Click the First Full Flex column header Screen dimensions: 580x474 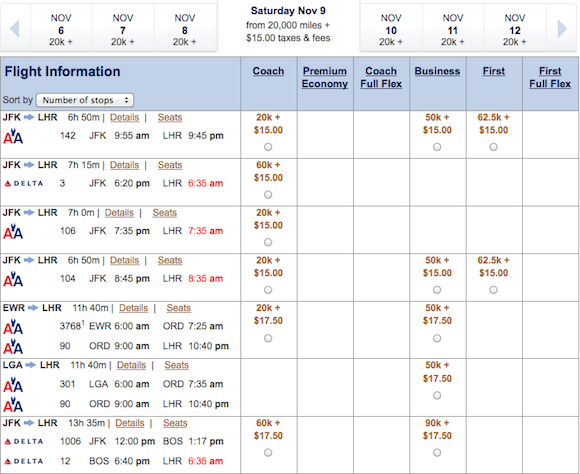tap(550, 77)
